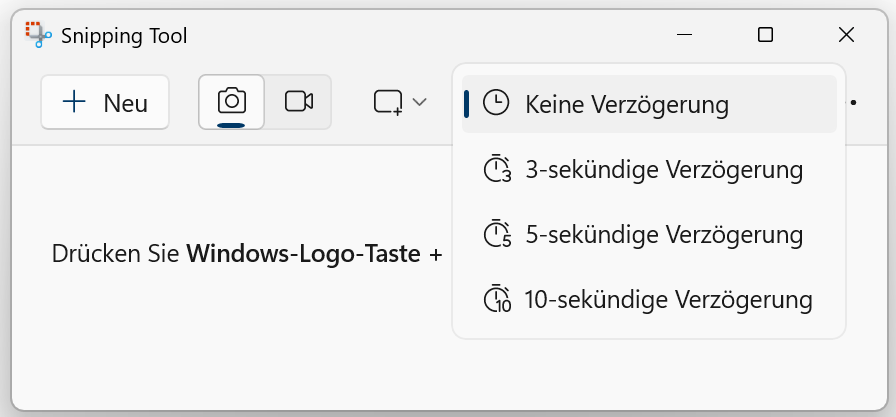The height and width of the screenshot is (417, 896).
Task: Click the 3-second timer icon
Action: [x=497, y=169]
